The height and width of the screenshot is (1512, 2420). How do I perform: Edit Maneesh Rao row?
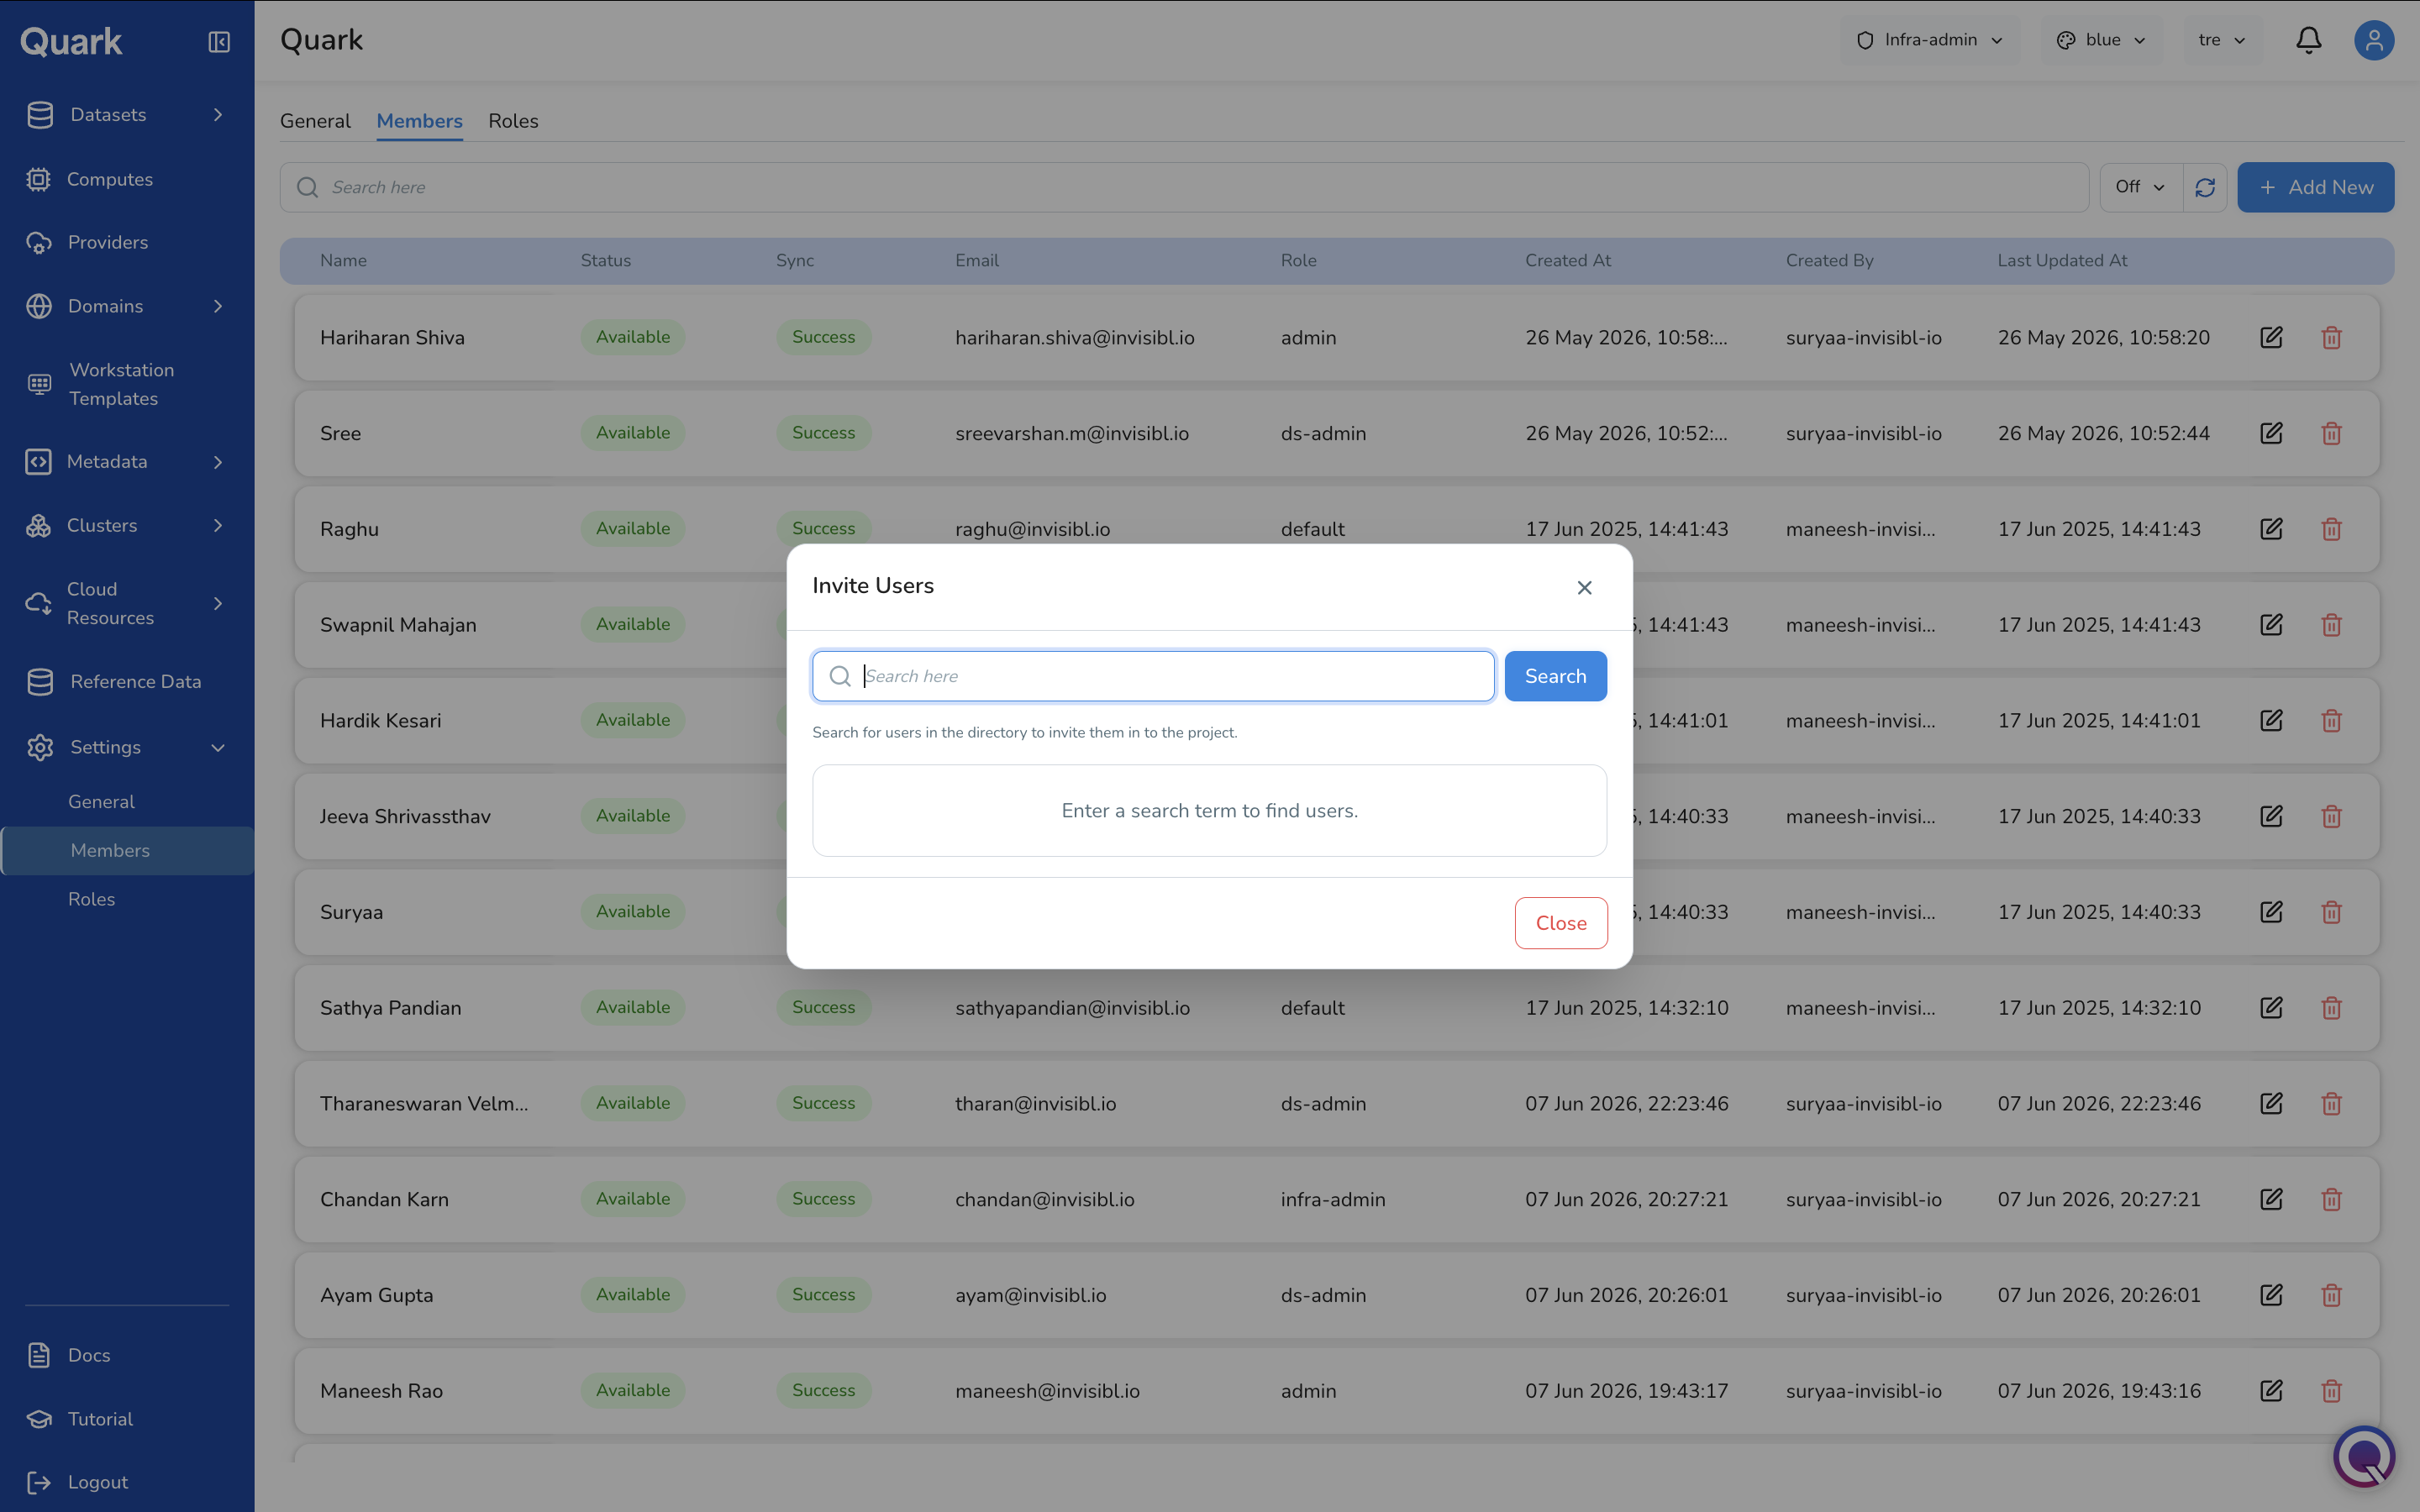coord(2271,1390)
